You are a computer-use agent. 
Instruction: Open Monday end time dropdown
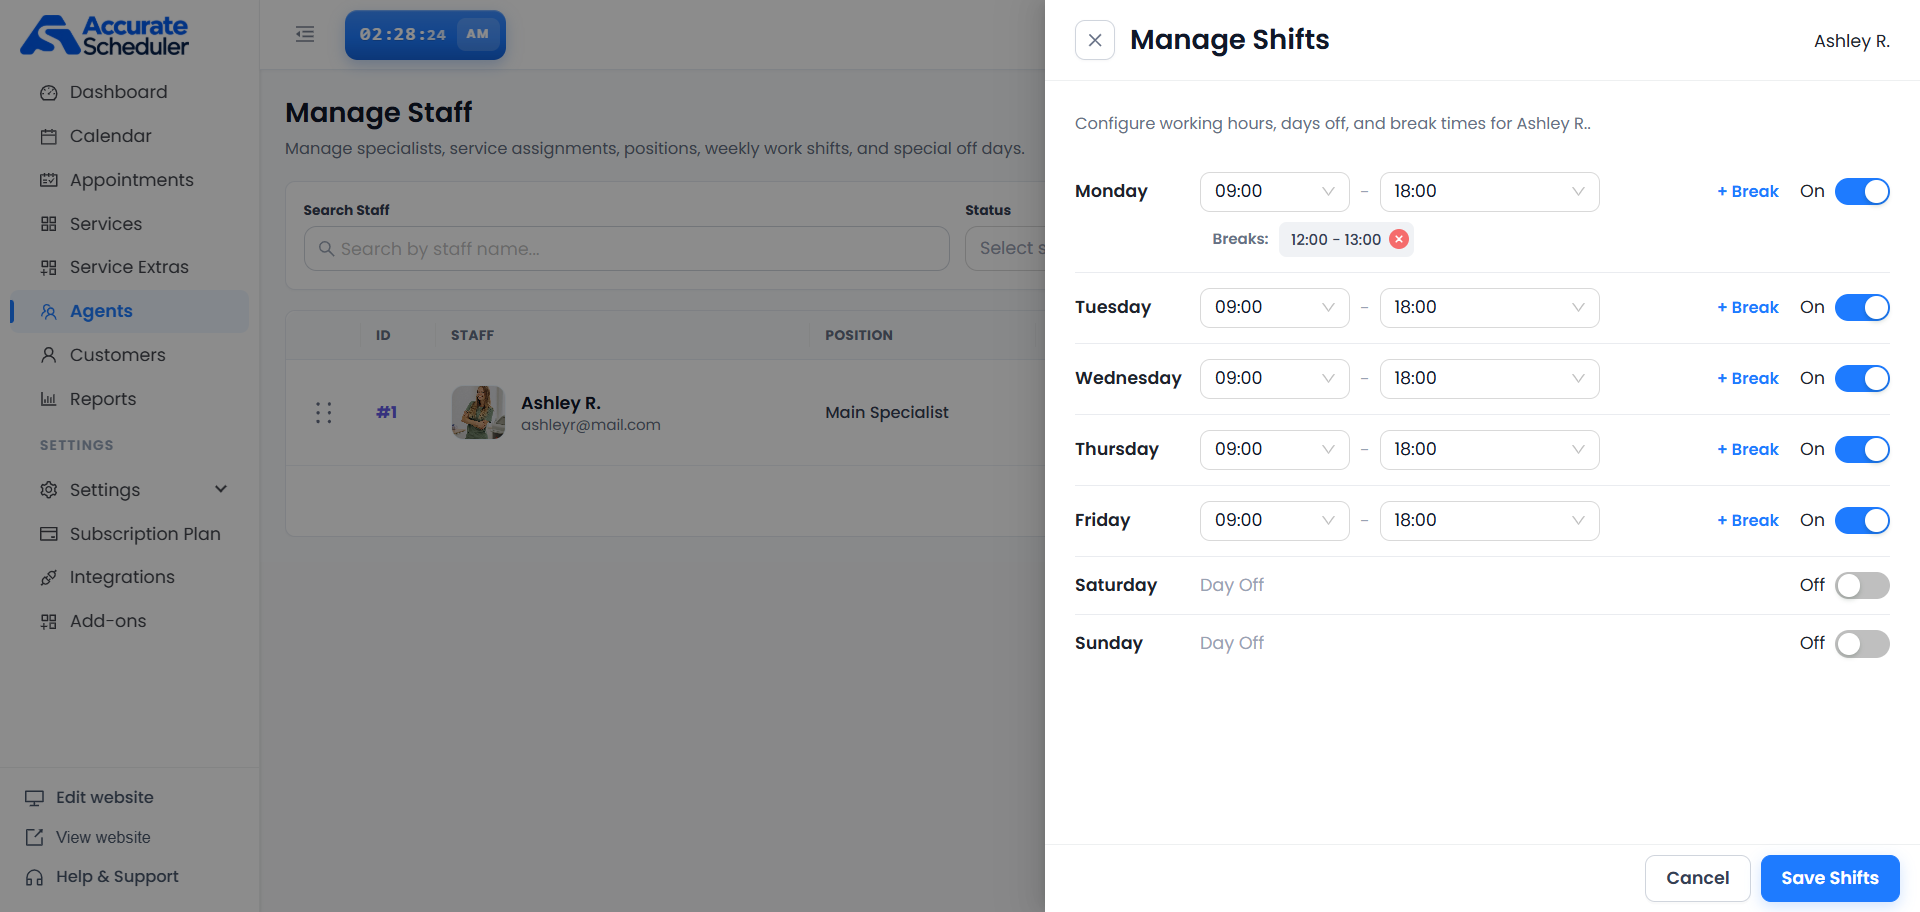point(1489,191)
